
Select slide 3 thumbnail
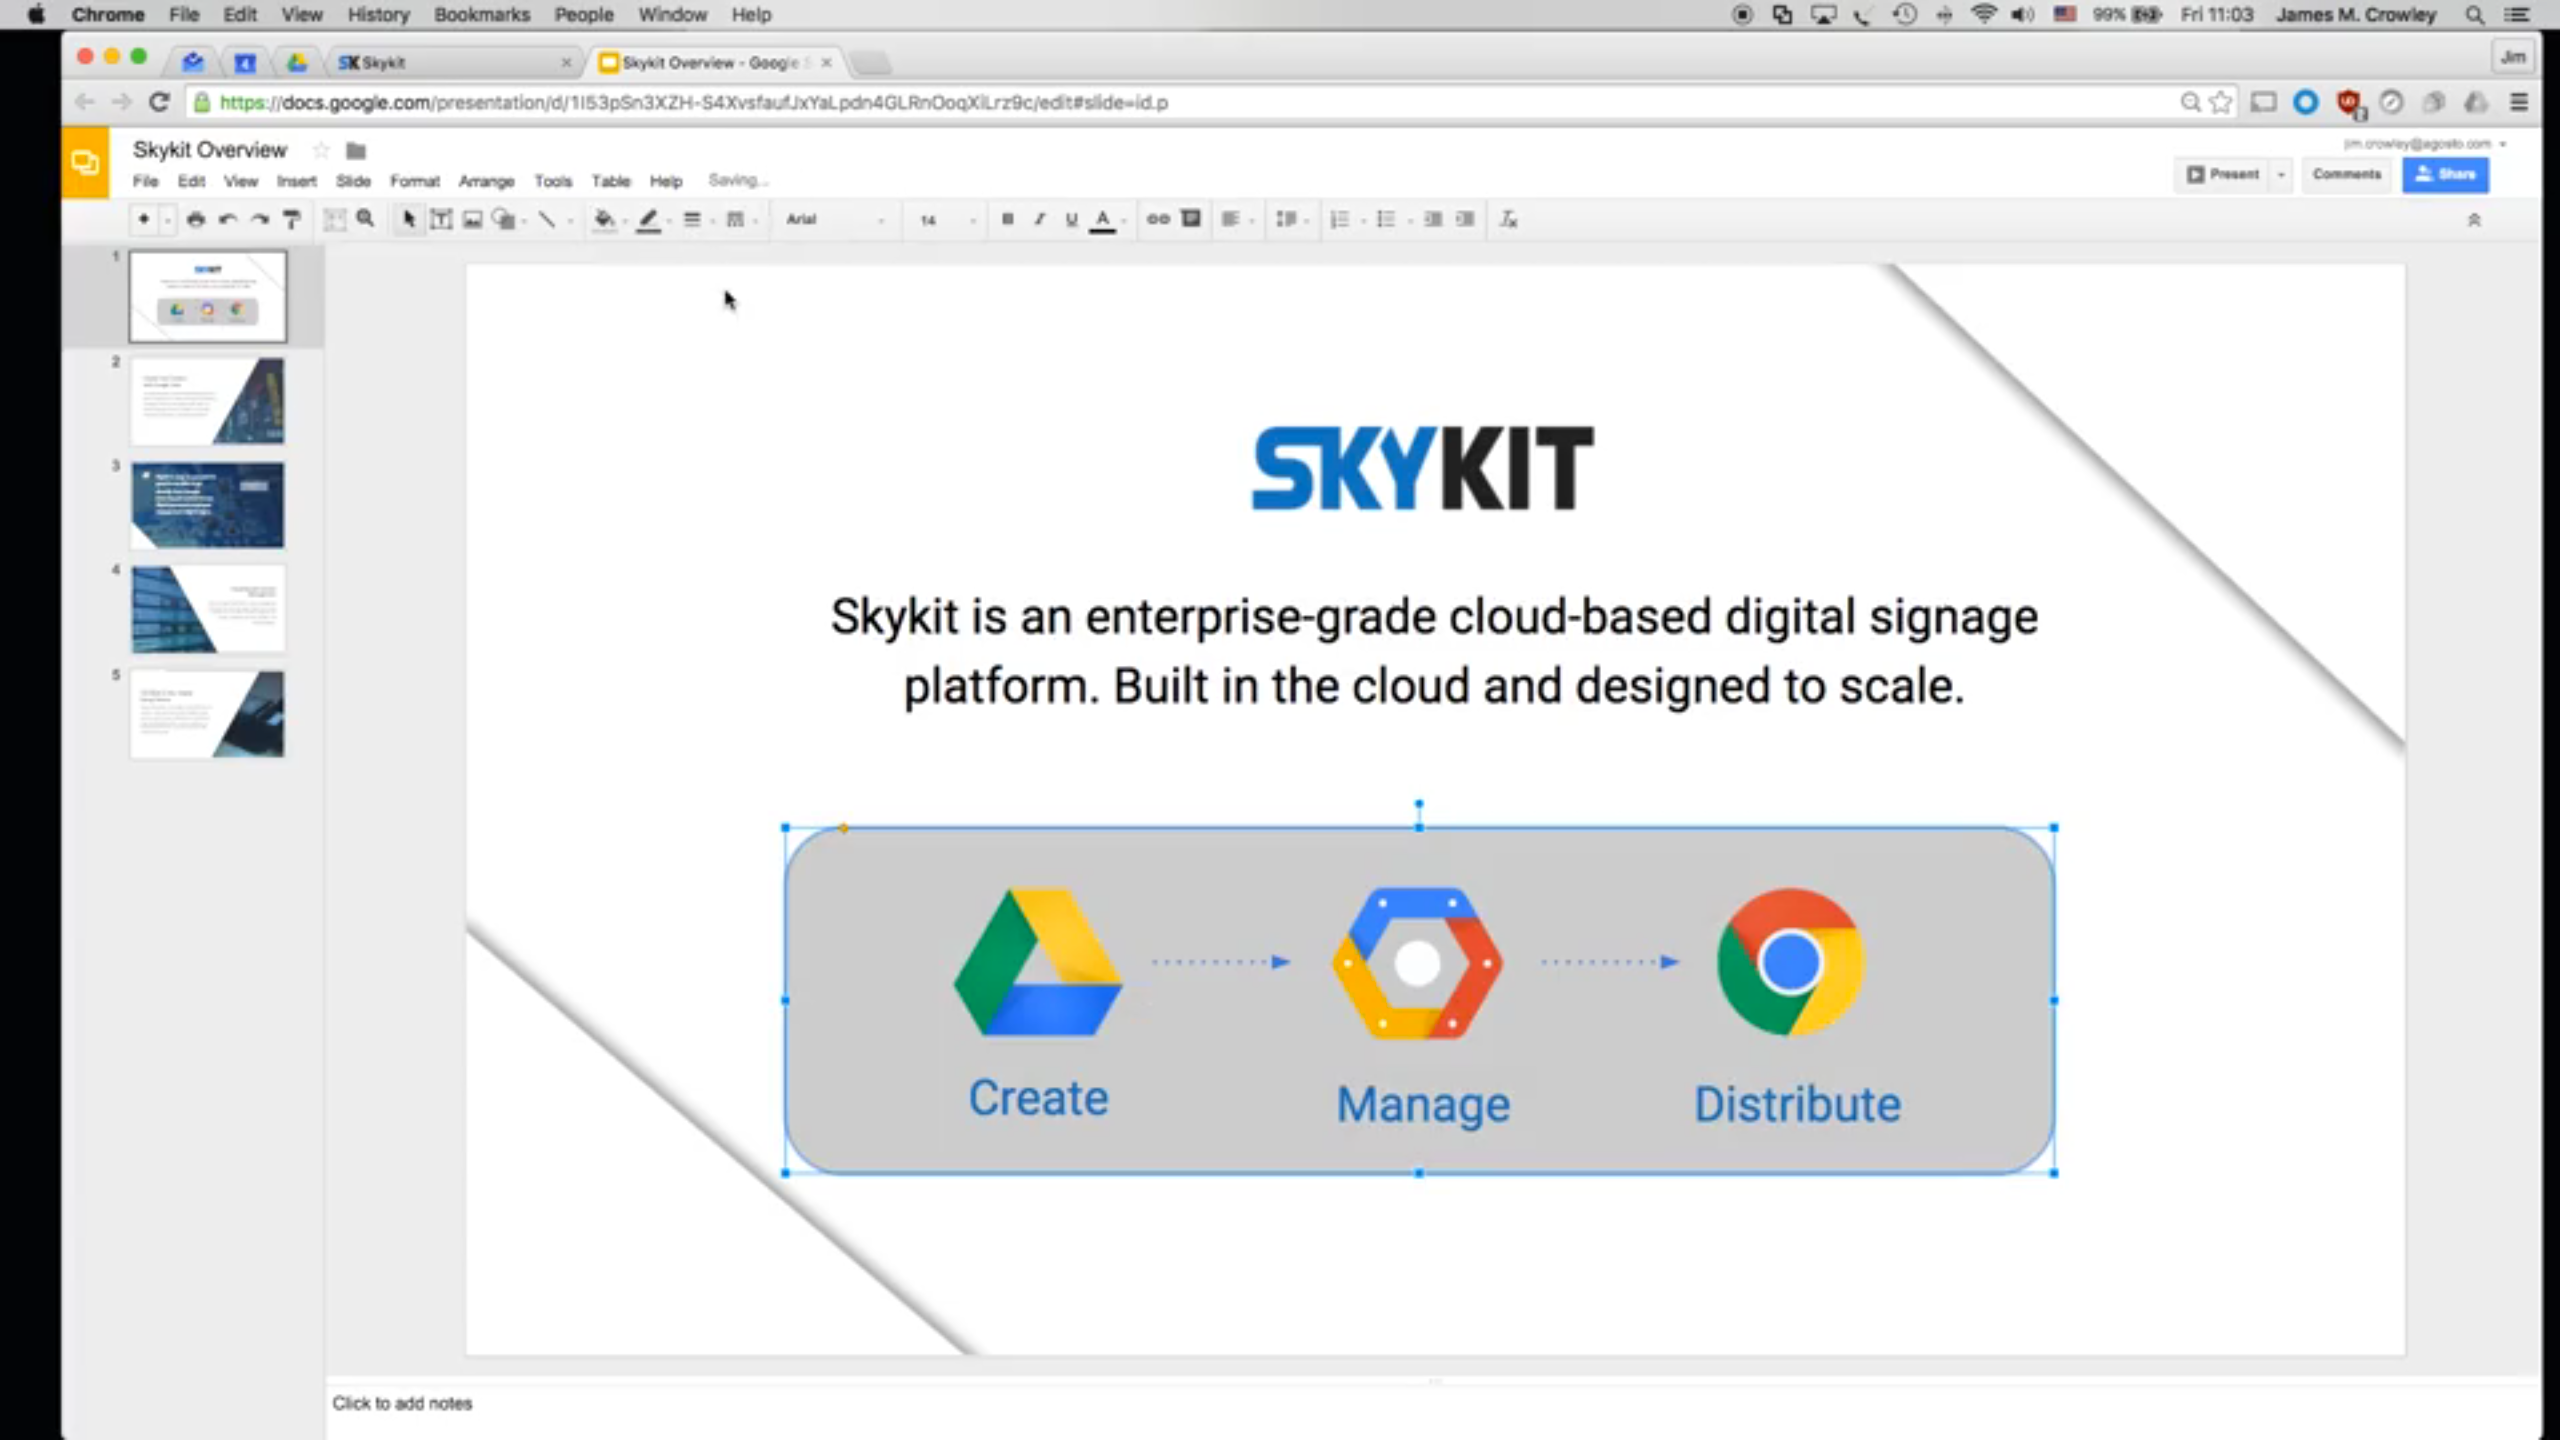coord(207,505)
